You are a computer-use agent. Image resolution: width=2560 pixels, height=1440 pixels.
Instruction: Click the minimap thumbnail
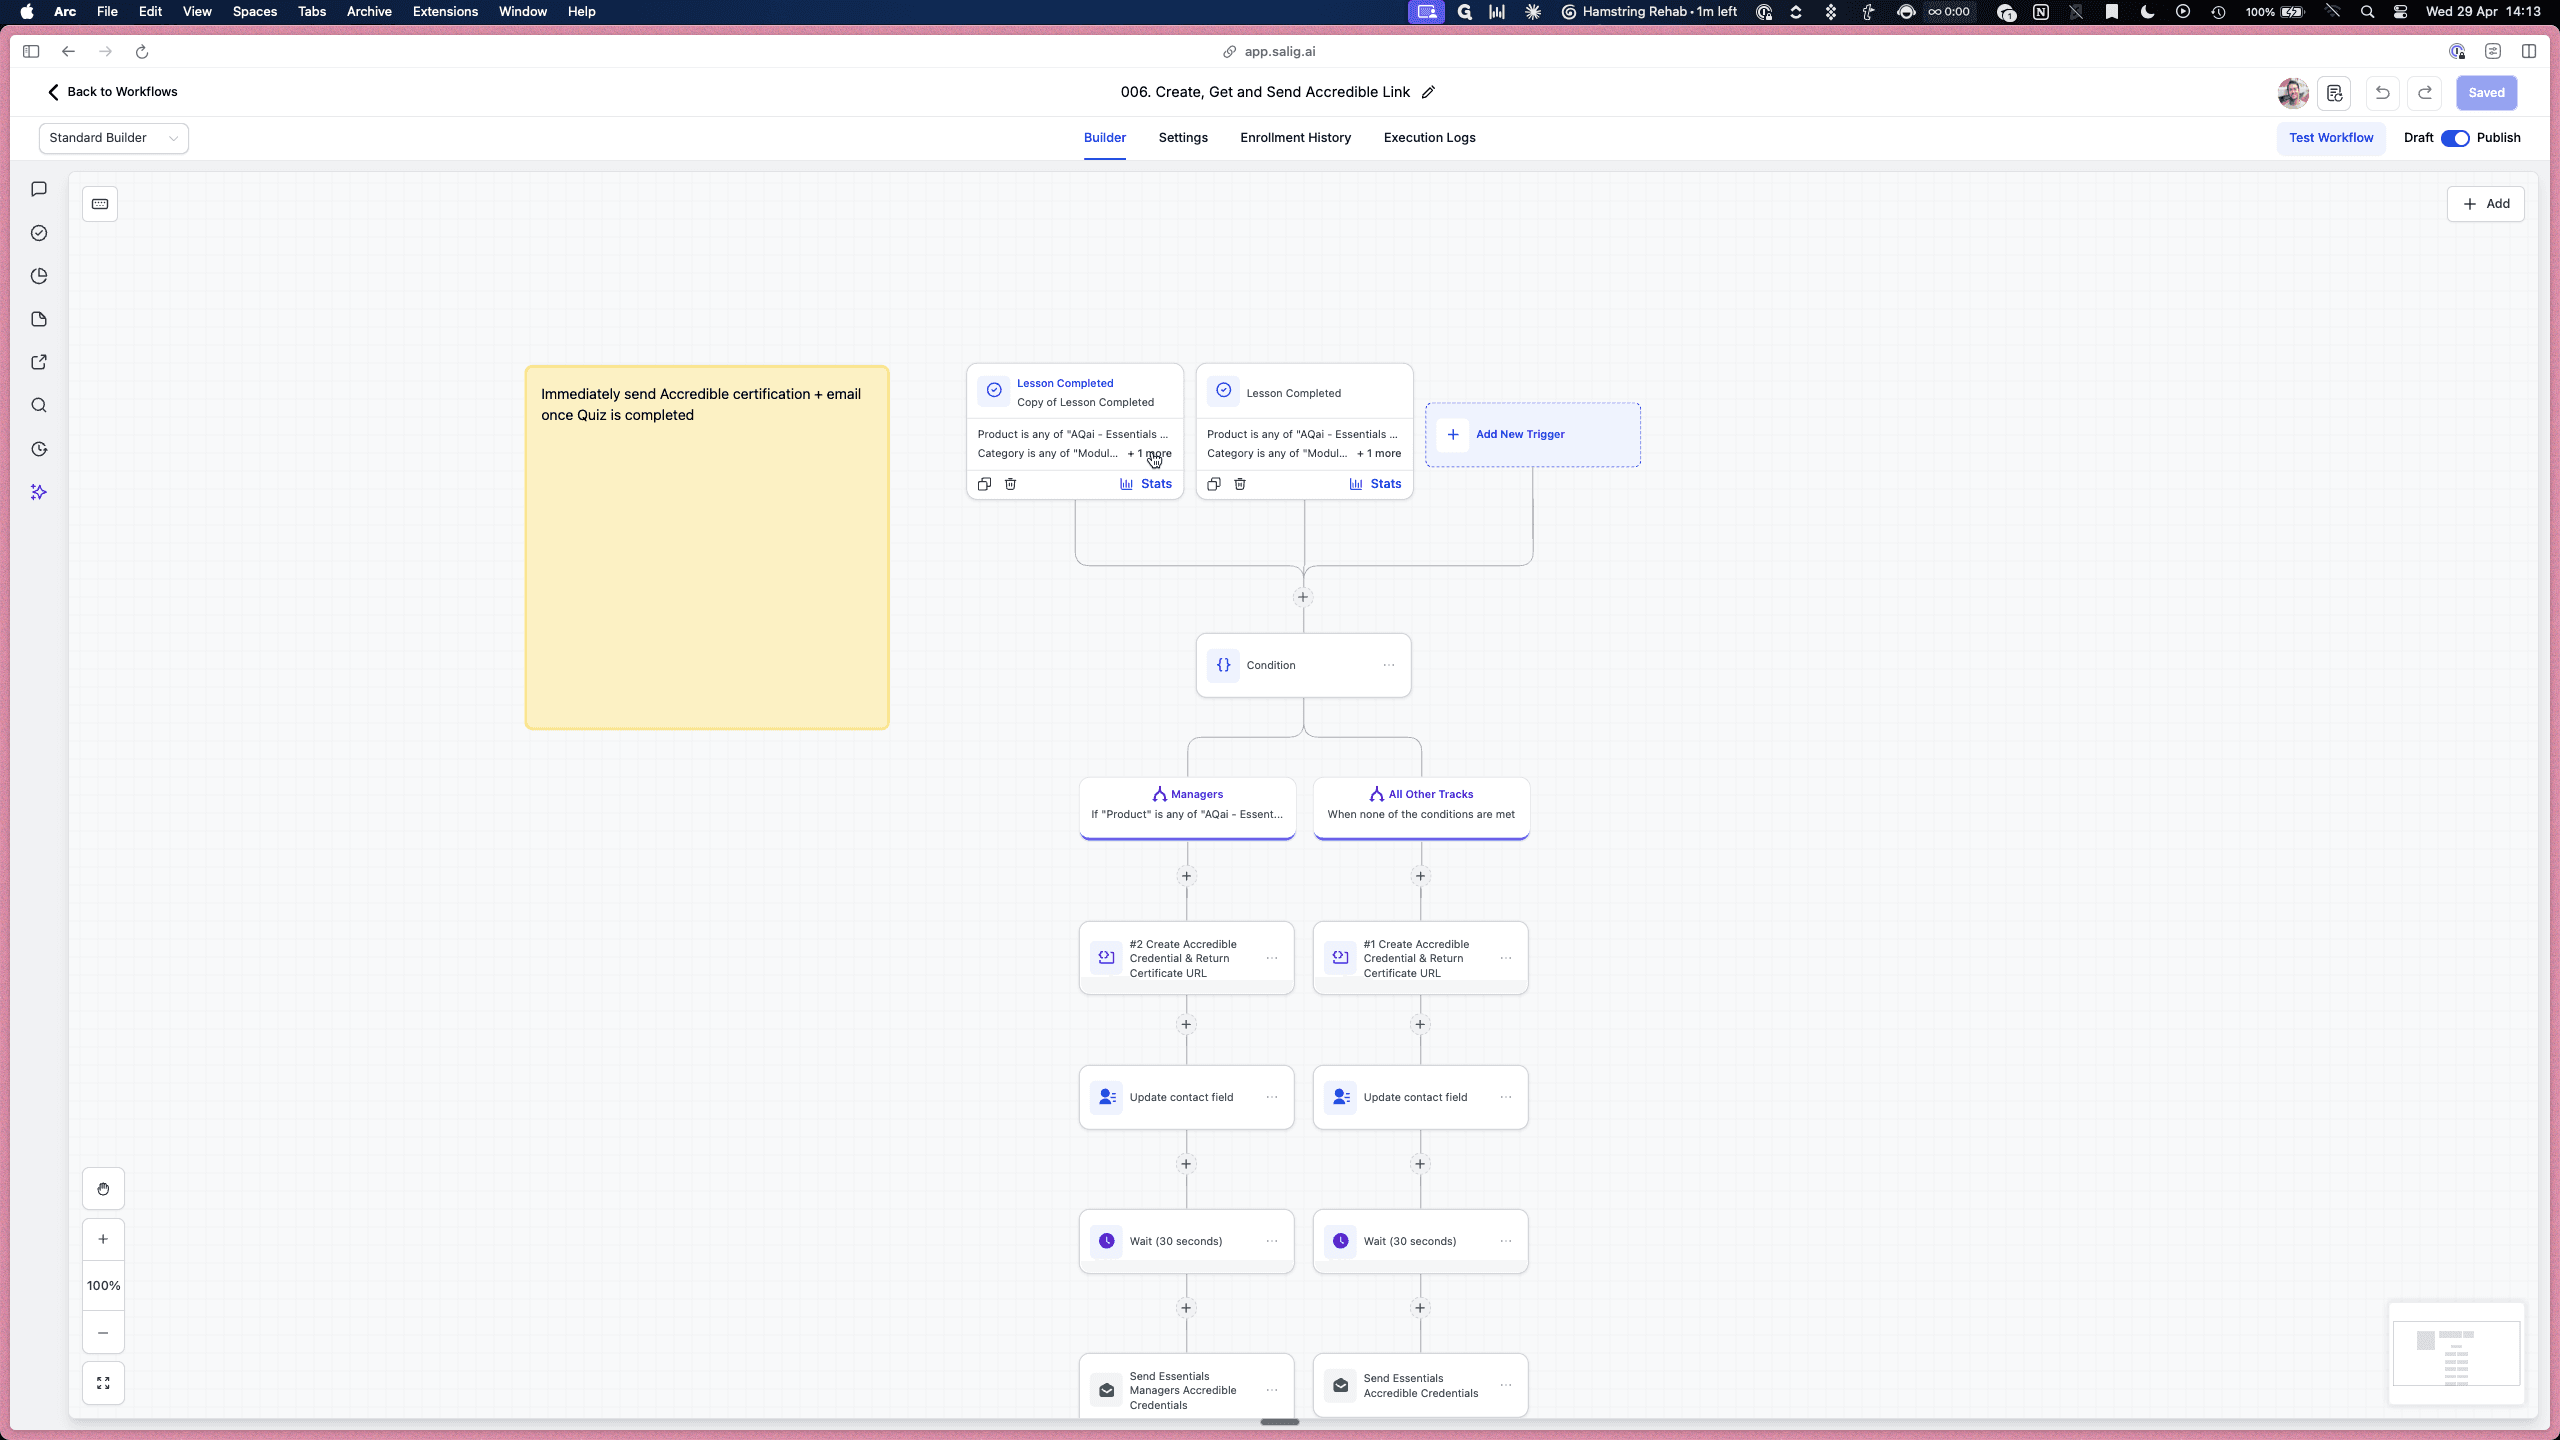[2457, 1354]
